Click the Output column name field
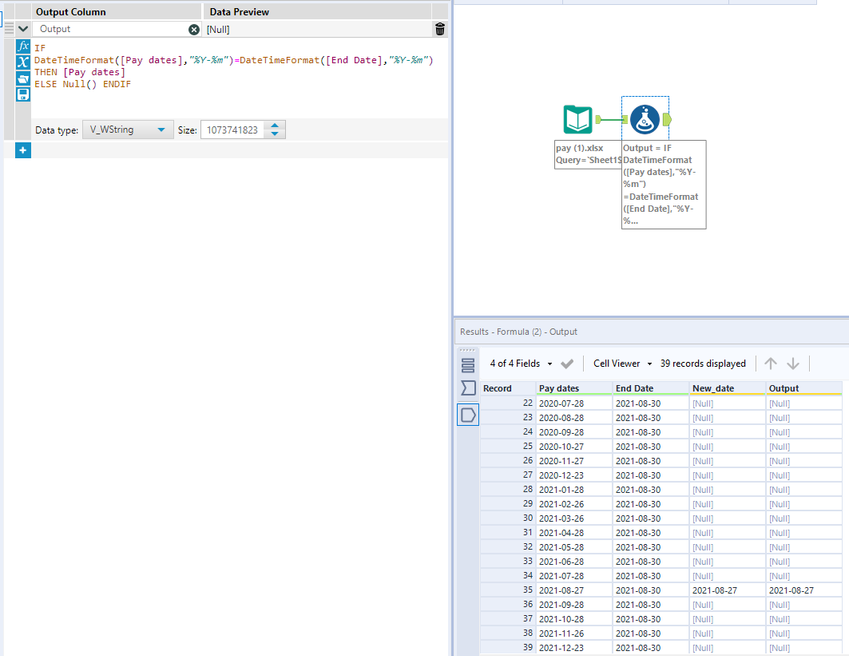The height and width of the screenshot is (656, 849). (112, 29)
